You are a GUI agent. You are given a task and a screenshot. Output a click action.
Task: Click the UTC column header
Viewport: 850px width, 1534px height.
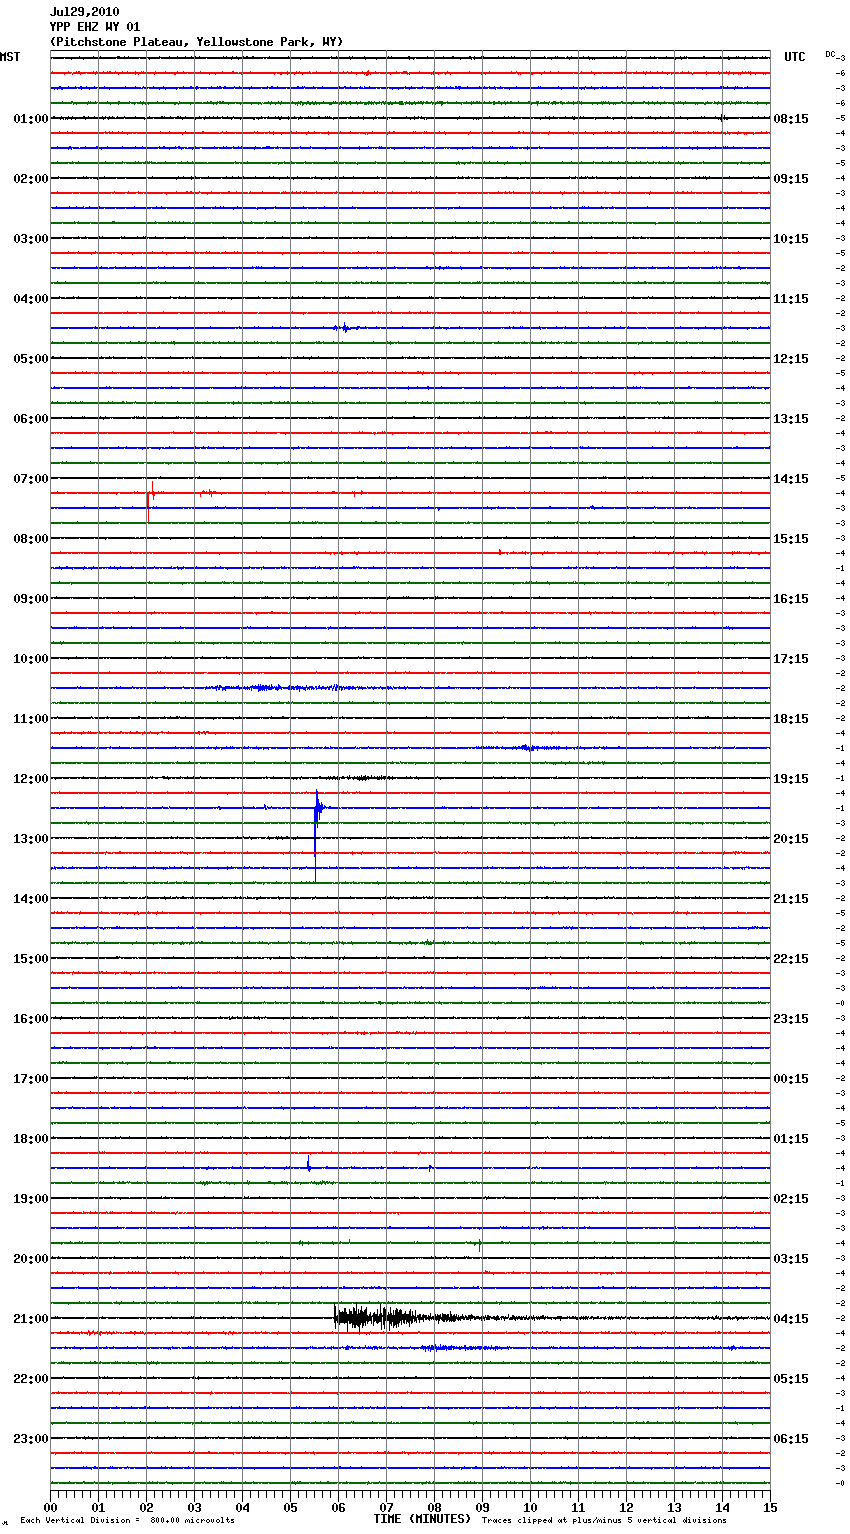click(x=794, y=57)
